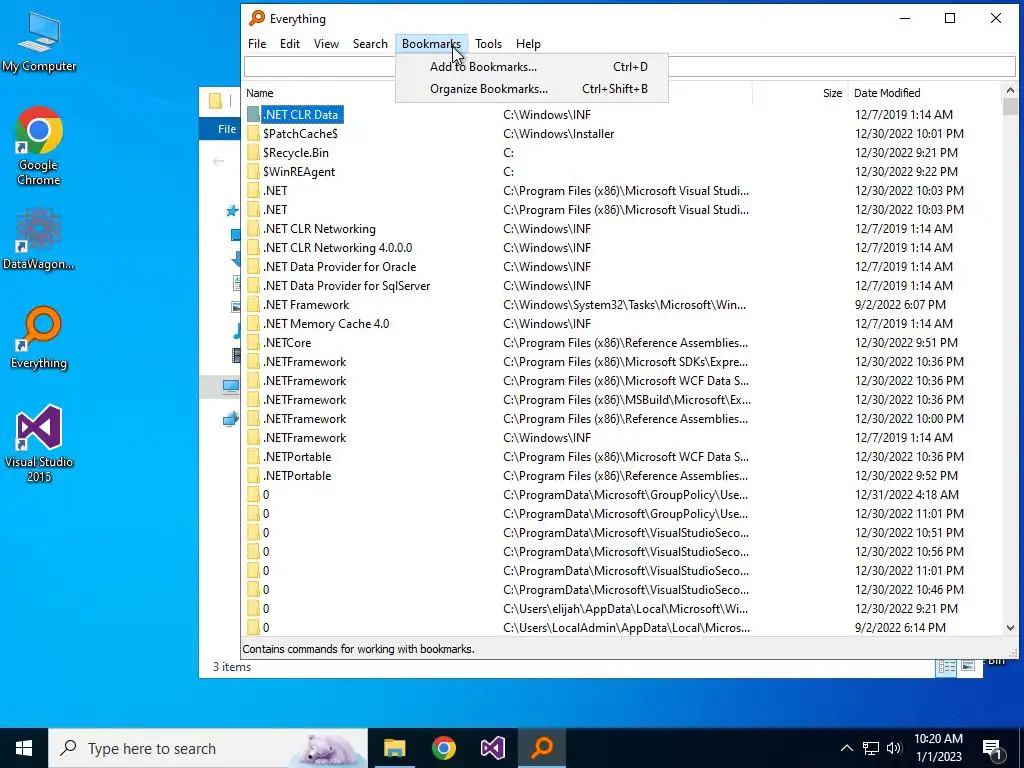Screen dimensions: 1024x768
Task: Open the Help menu
Action: [528, 44]
